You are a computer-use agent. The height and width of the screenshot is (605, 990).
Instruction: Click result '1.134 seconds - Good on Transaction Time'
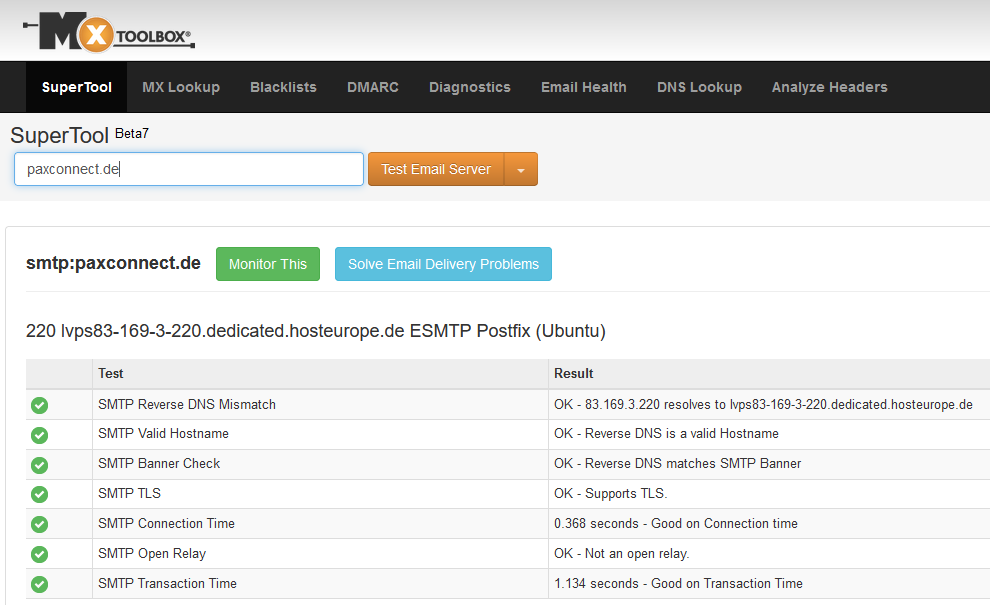coord(678,584)
